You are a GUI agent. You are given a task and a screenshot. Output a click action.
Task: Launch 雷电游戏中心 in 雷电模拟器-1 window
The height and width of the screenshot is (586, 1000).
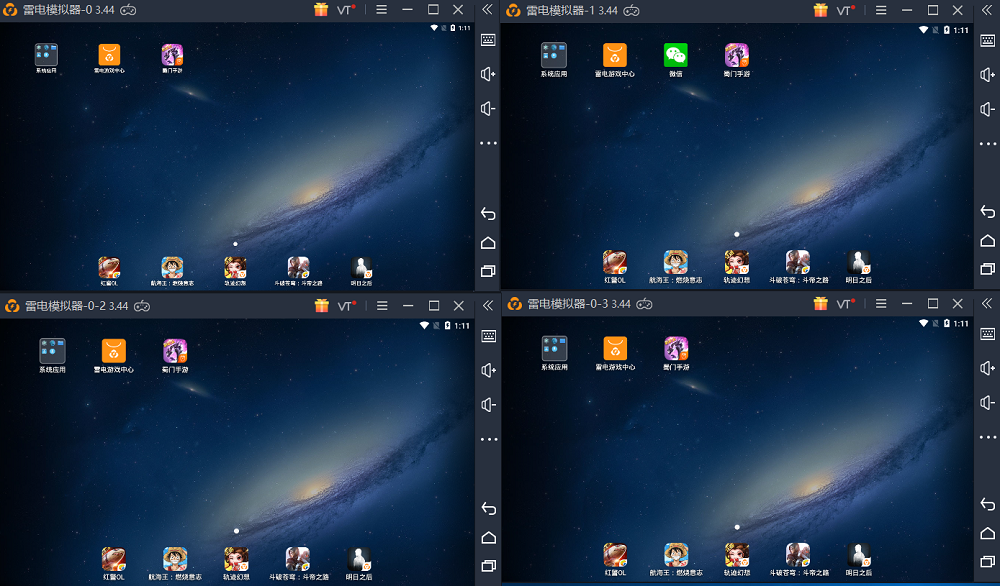point(615,55)
